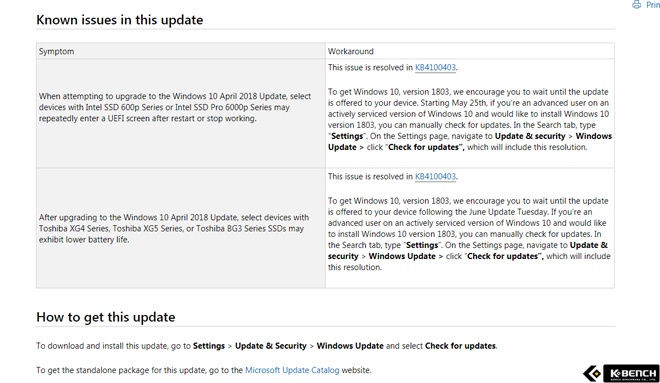Viewport: 660px width, 383px height.
Task: Select the 'How to get this update' heading
Action: coord(106,317)
